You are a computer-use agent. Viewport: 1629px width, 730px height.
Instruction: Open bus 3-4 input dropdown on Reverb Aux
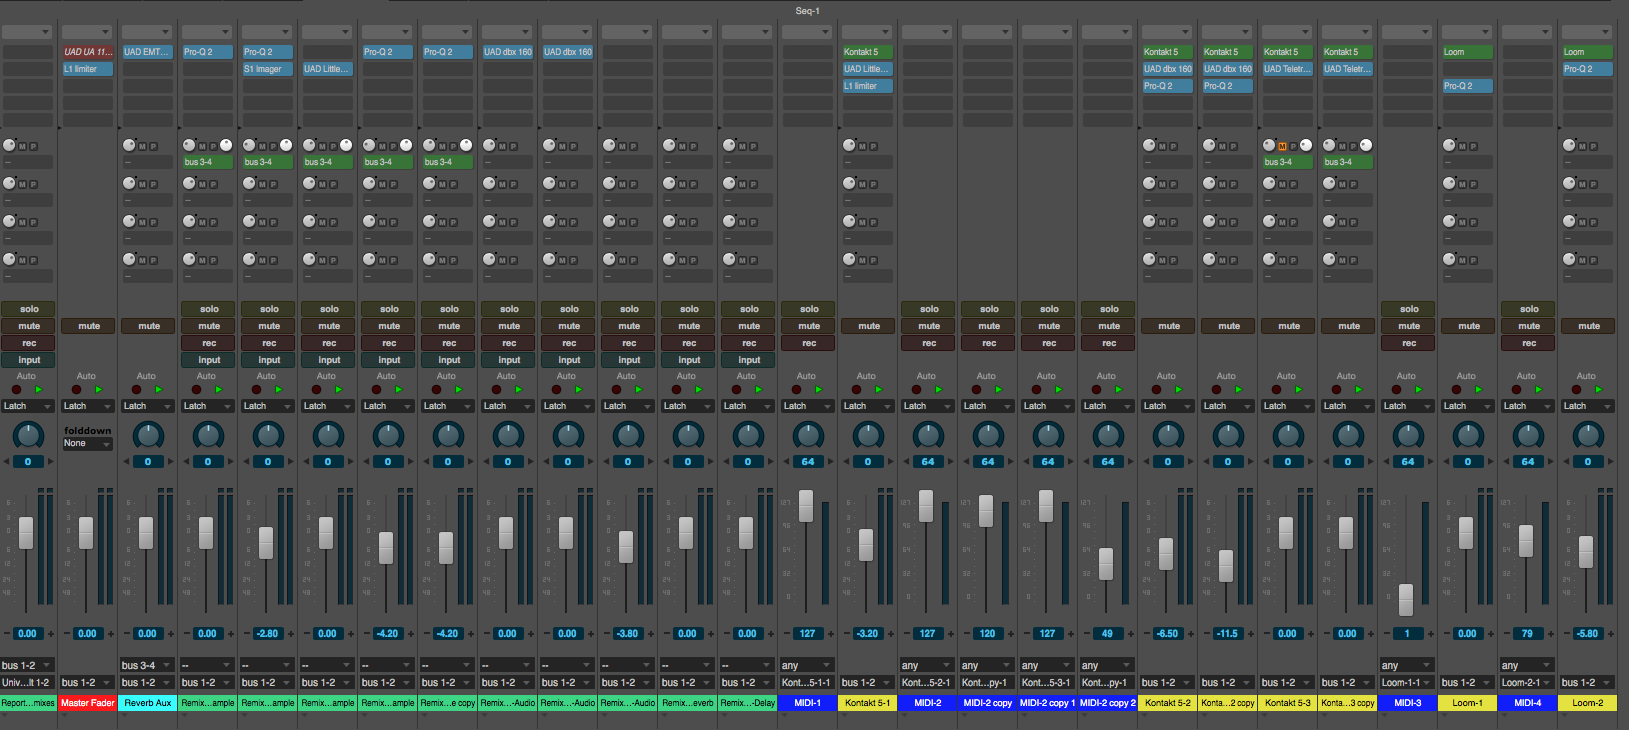click(147, 665)
